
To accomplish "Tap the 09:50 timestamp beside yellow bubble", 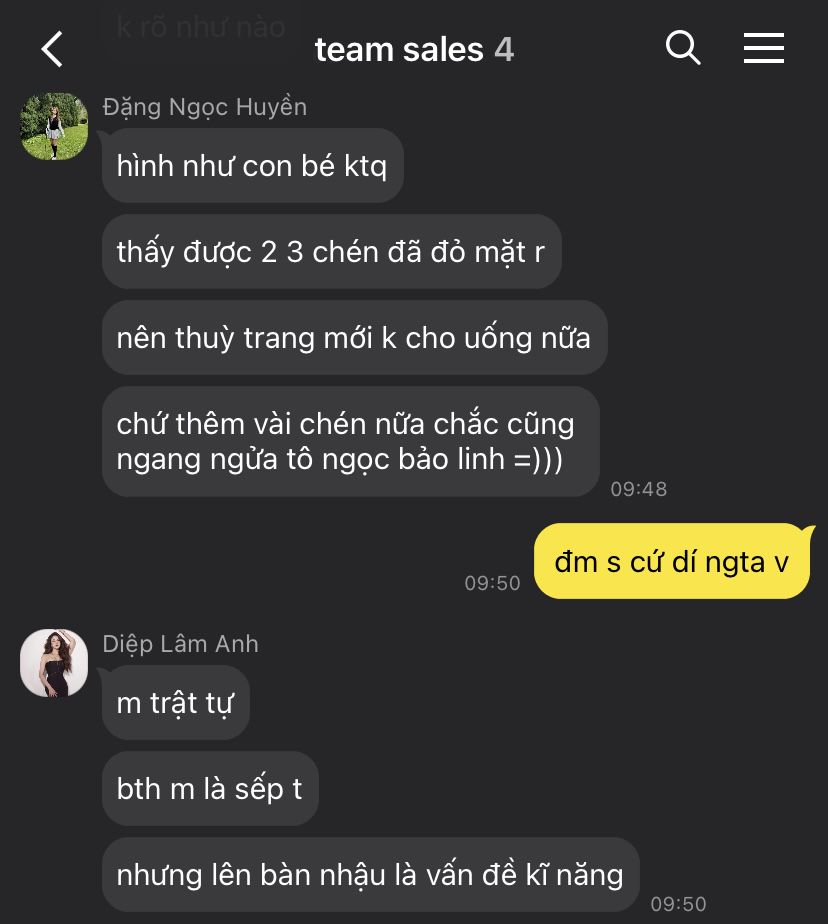I will [x=493, y=583].
